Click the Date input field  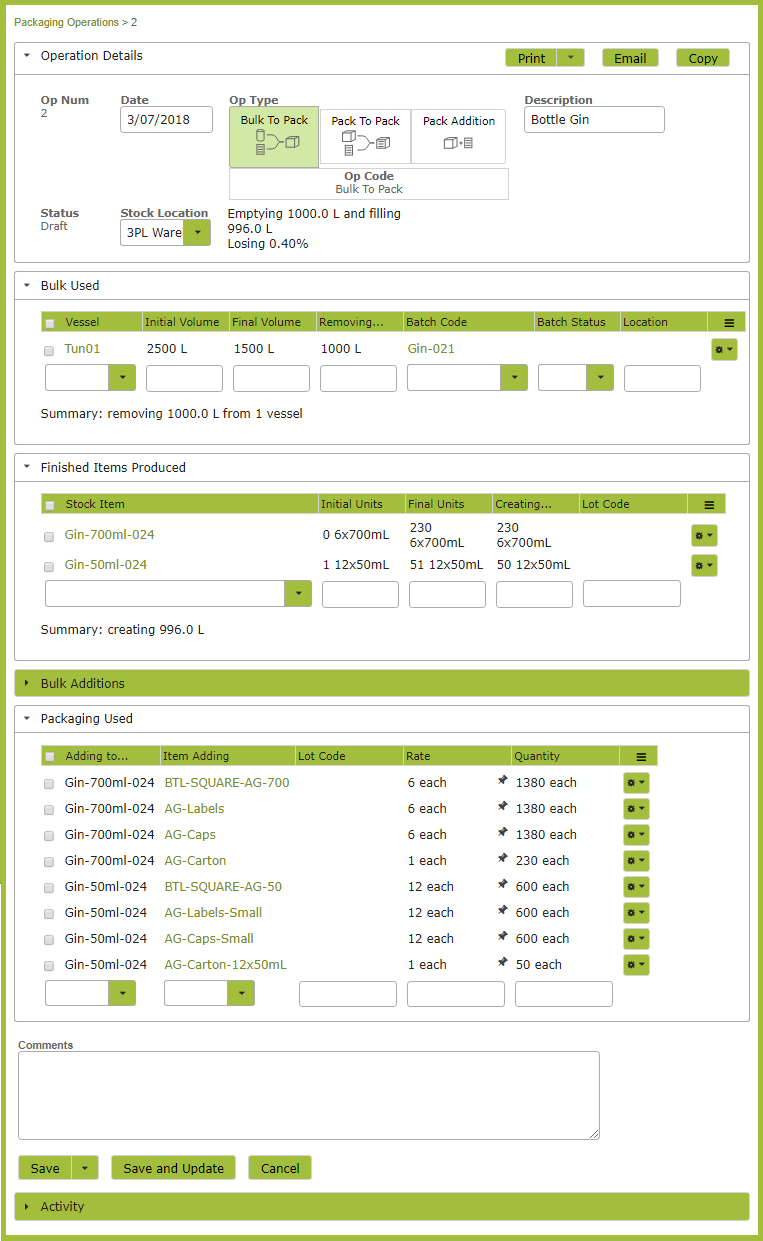166,119
